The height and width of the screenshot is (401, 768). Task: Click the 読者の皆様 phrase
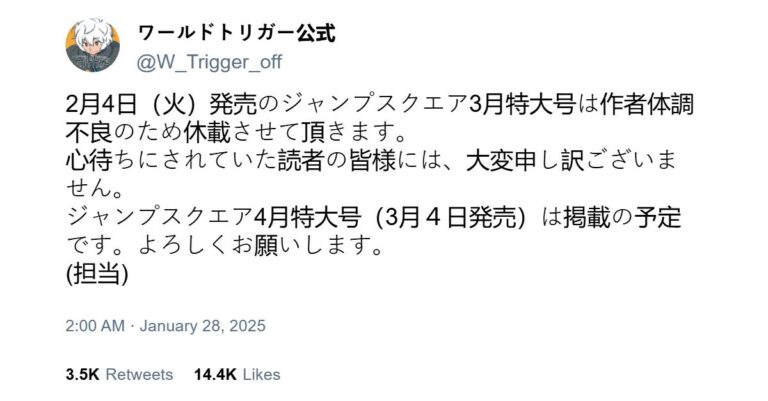pos(337,161)
